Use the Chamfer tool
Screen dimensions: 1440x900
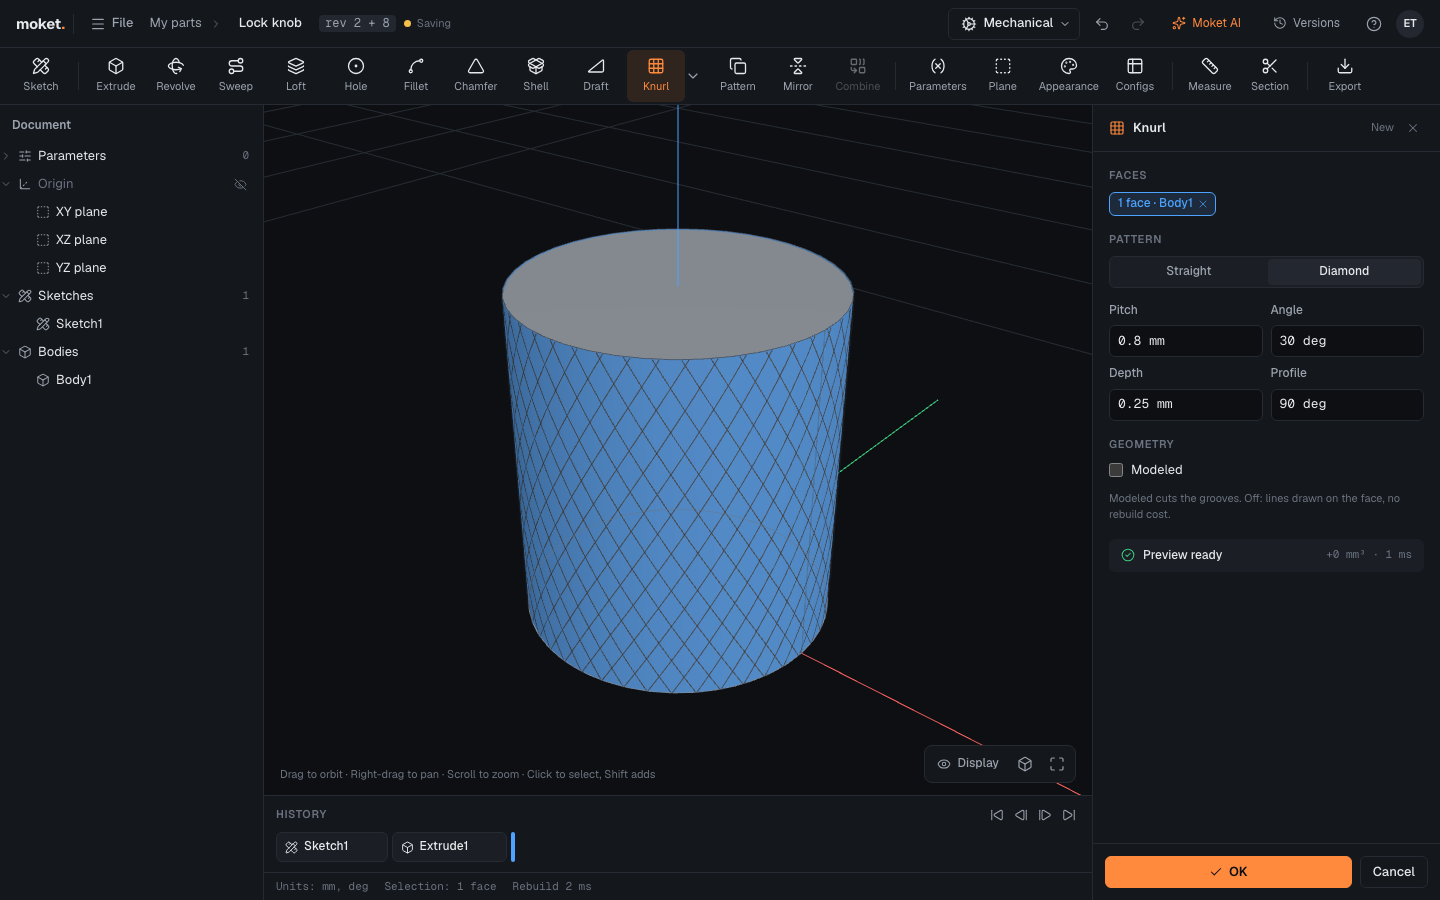tap(476, 75)
